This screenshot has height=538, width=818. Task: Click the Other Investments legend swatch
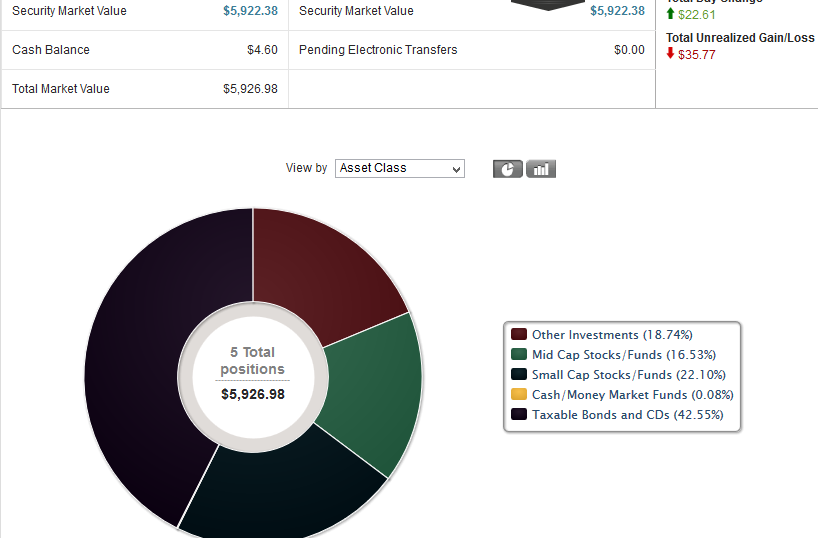[519, 334]
